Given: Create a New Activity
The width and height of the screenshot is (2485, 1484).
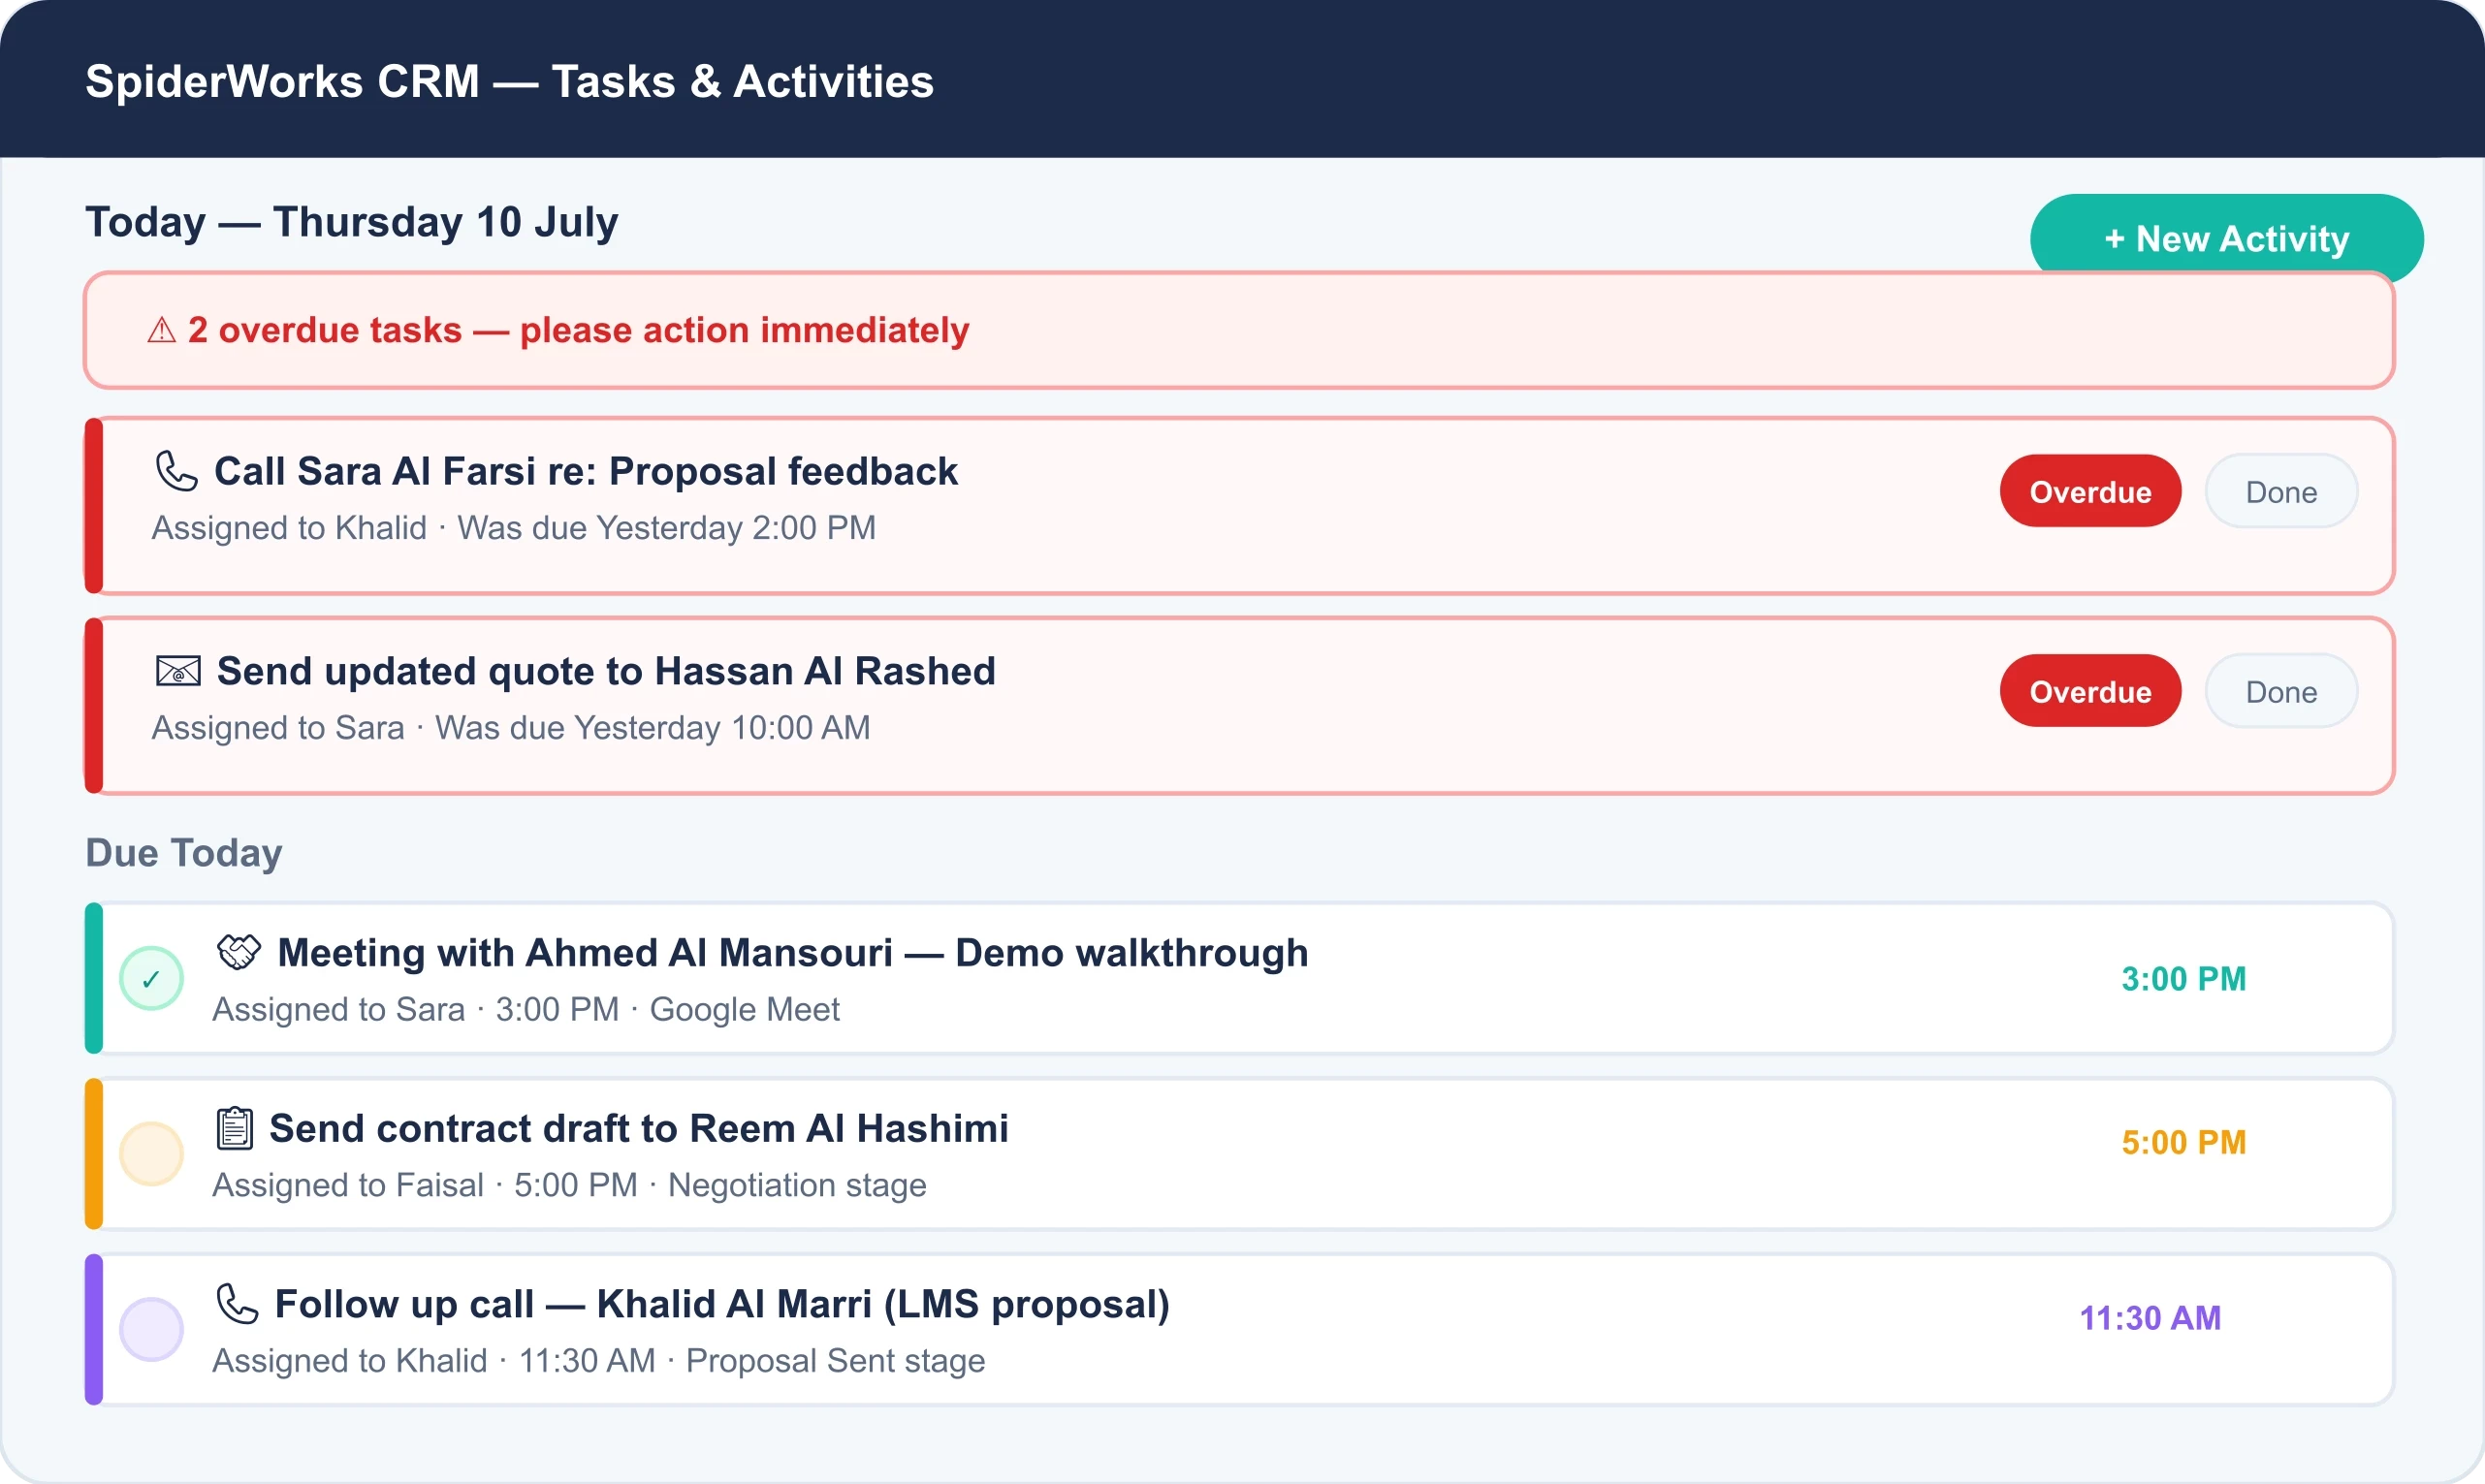Looking at the screenshot, I should point(2227,238).
